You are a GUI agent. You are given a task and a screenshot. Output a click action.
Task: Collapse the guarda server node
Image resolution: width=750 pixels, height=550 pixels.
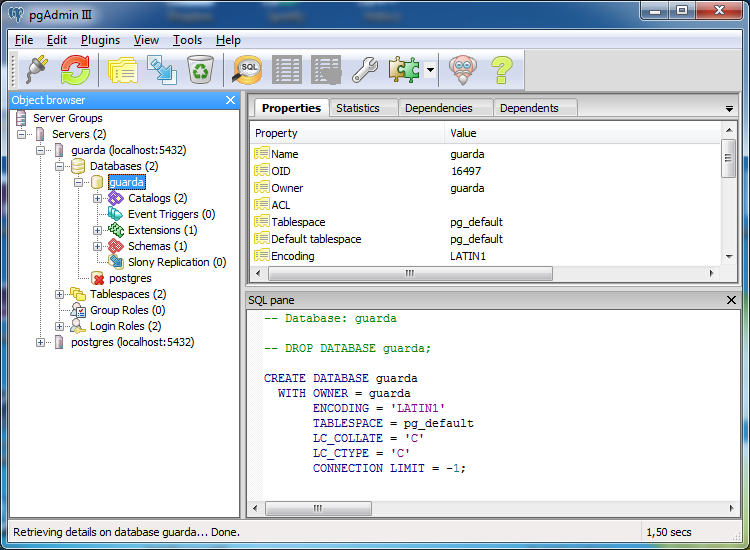pyautogui.click(x=40, y=150)
